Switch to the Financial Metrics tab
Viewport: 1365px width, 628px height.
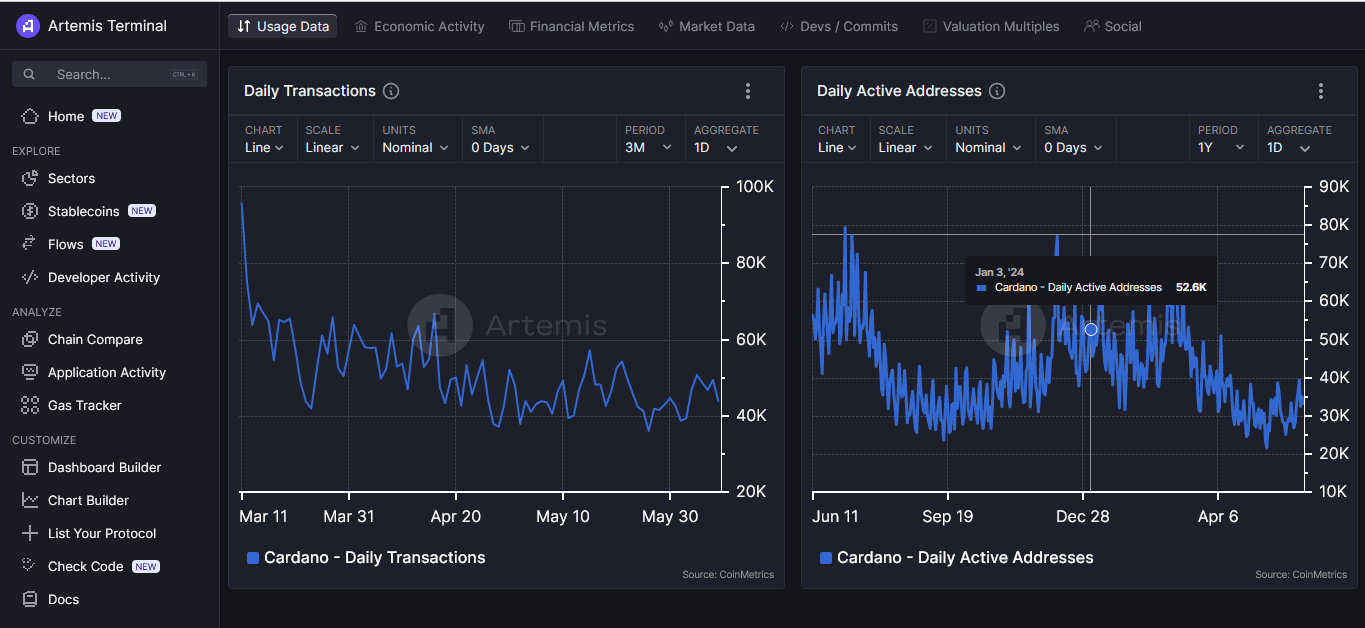[x=571, y=26]
